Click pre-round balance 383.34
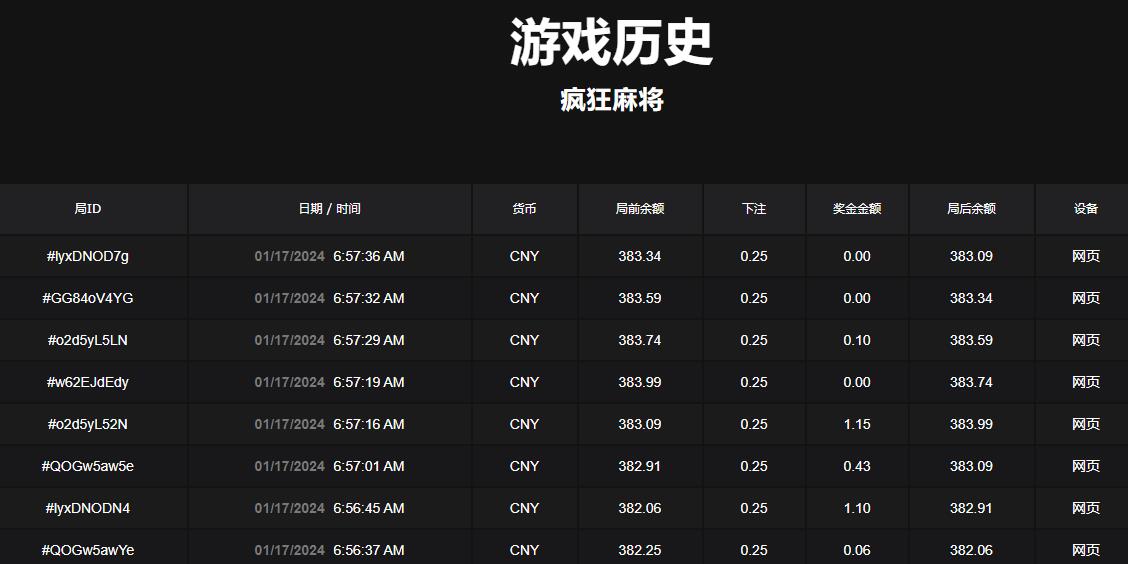 click(x=640, y=256)
